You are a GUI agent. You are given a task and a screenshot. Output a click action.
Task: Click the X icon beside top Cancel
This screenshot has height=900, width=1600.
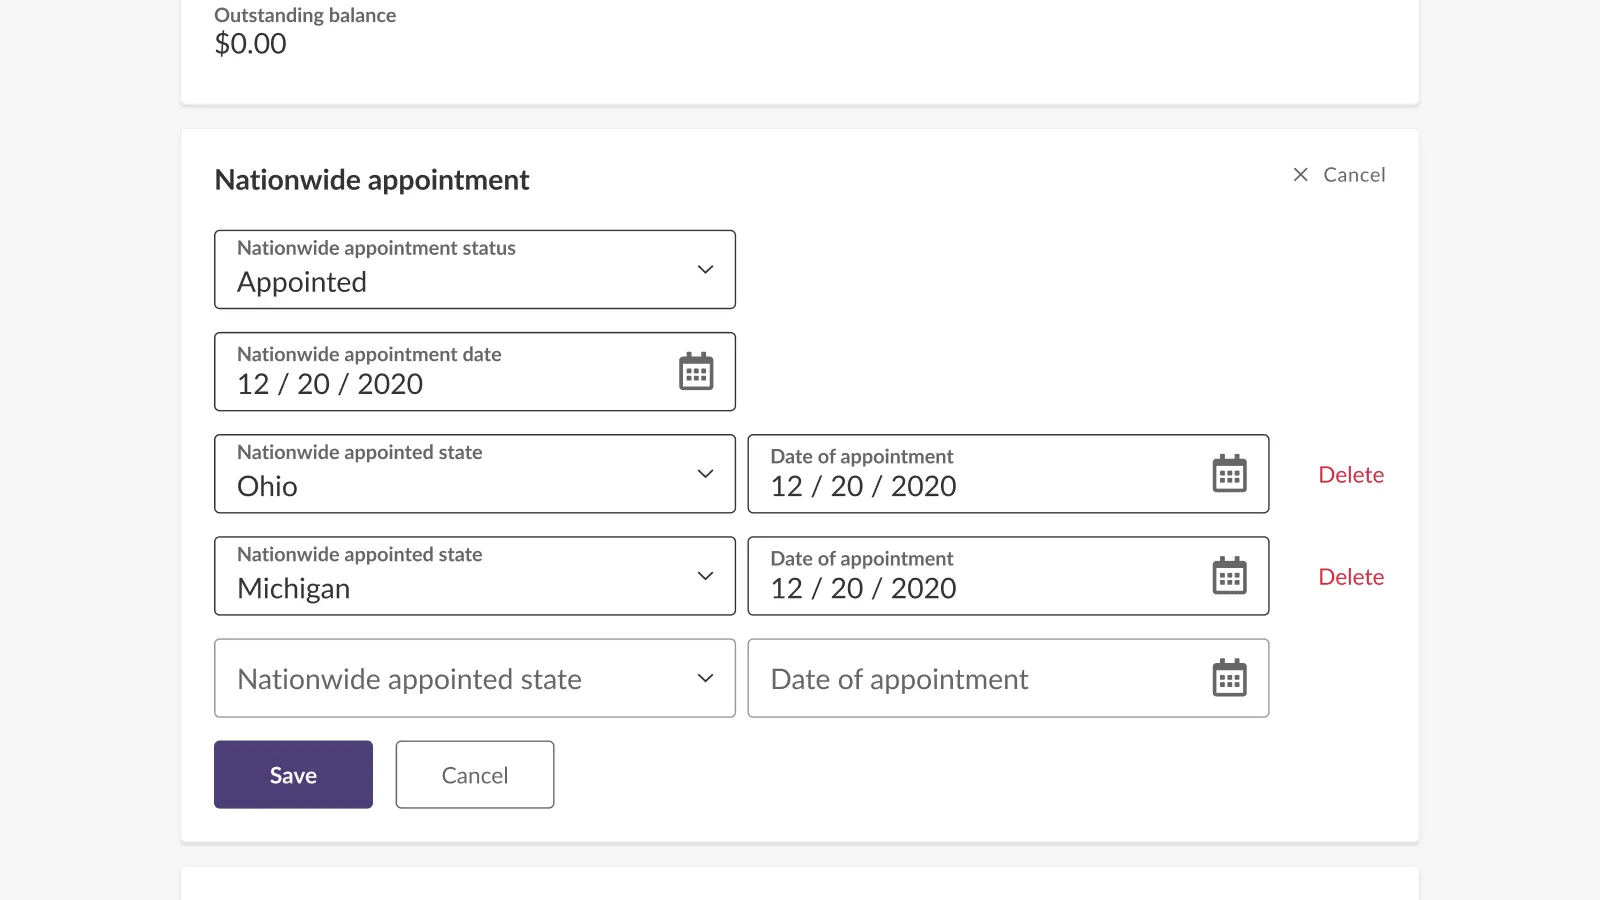click(x=1300, y=175)
